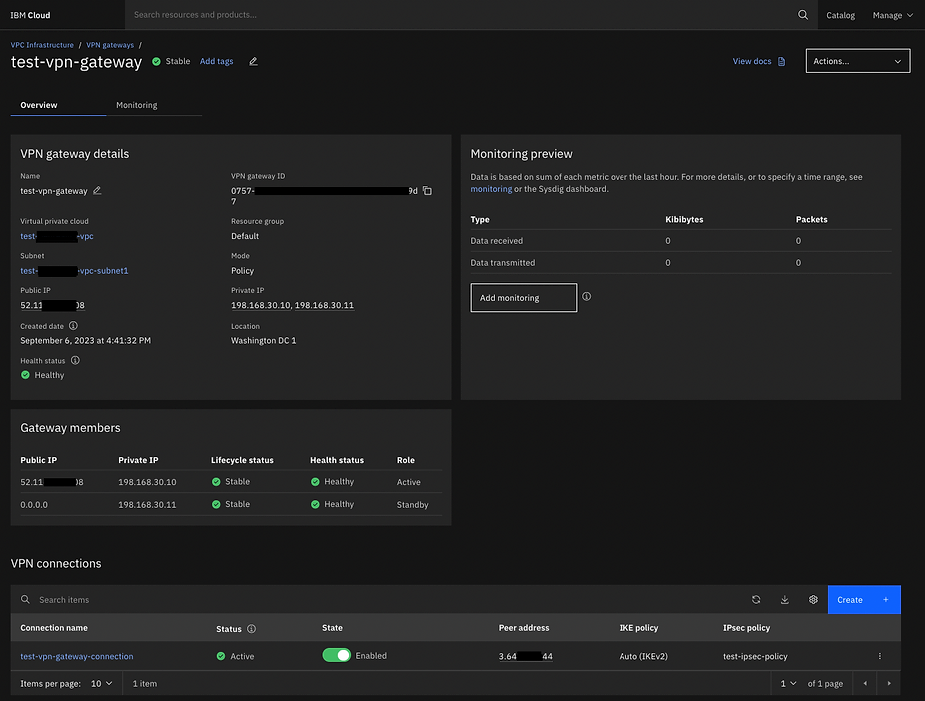
Task: Open VPN connections table settings gear
Action: pyautogui.click(x=813, y=600)
